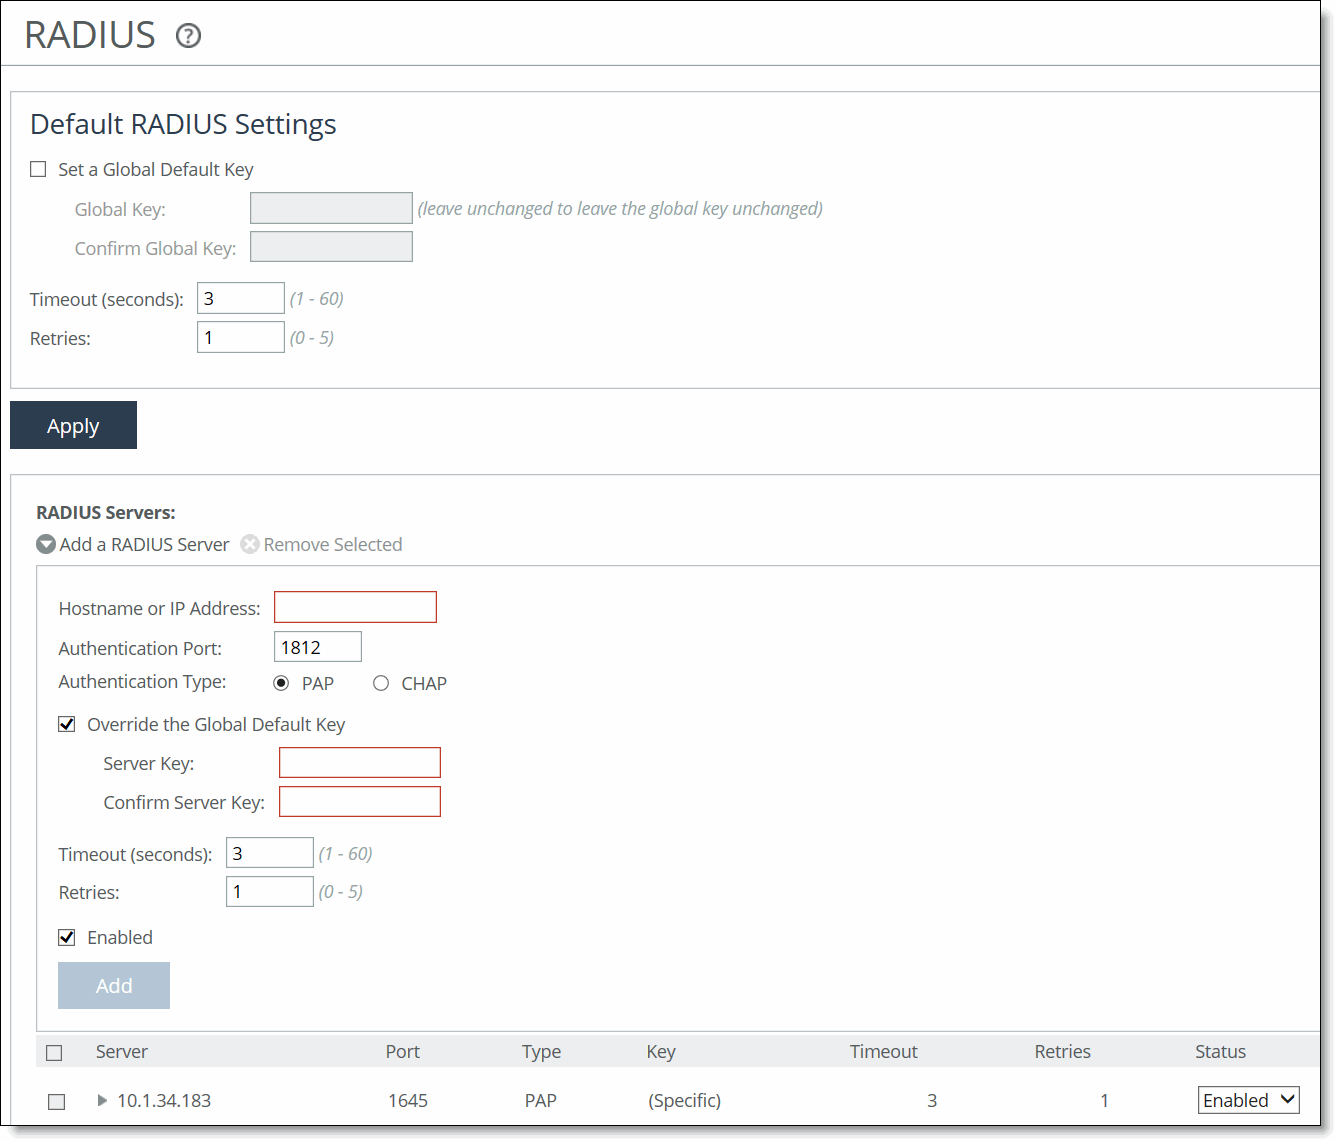Check Set a Global Default Key
The height and width of the screenshot is (1142, 1337).
point(38,169)
